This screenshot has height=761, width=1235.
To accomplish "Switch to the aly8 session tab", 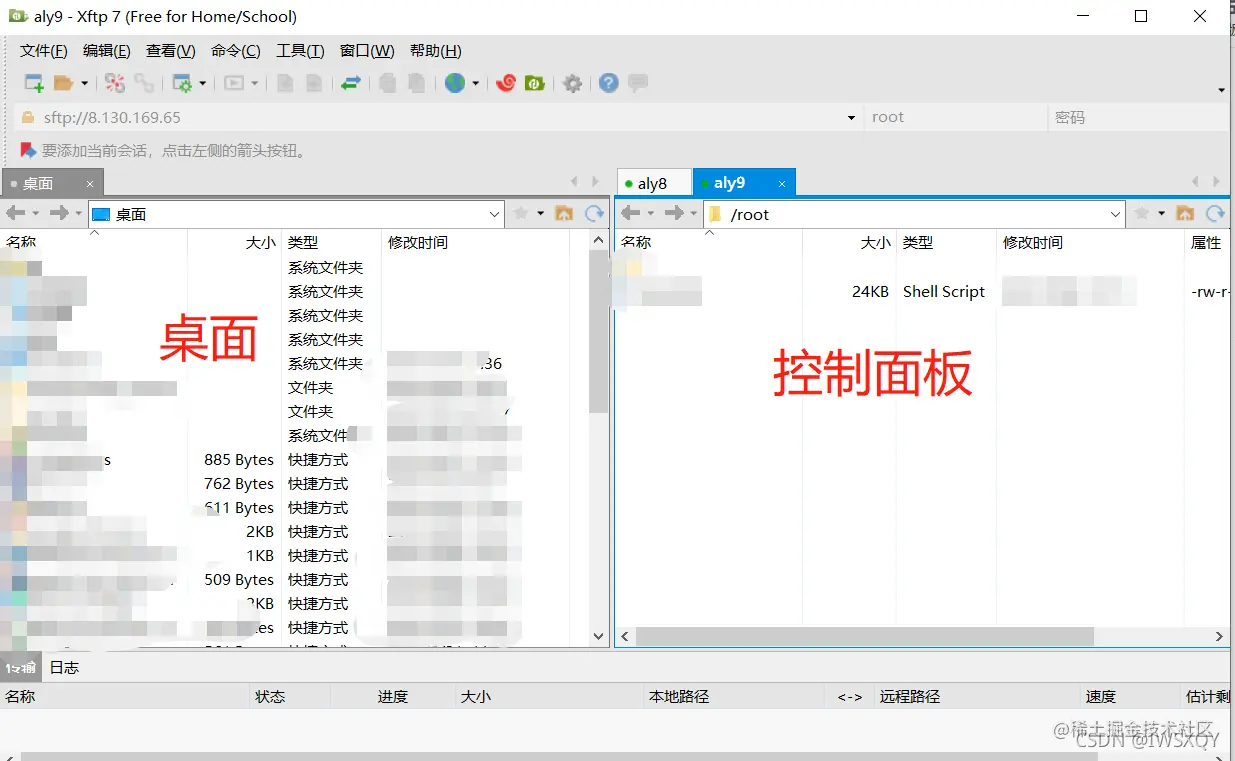I will click(653, 182).
